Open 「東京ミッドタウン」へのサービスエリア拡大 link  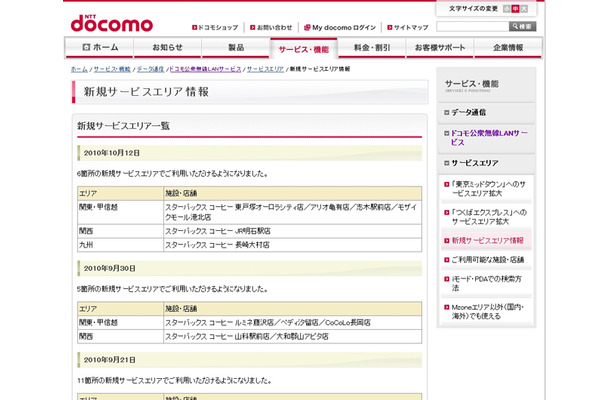point(488,189)
